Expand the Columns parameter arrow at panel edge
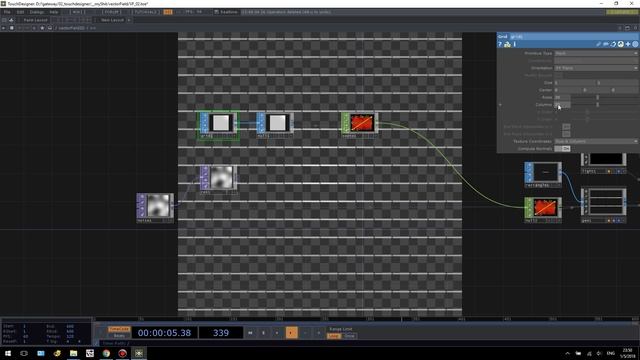Image resolution: width=640 pixels, height=360 pixels. (500, 105)
